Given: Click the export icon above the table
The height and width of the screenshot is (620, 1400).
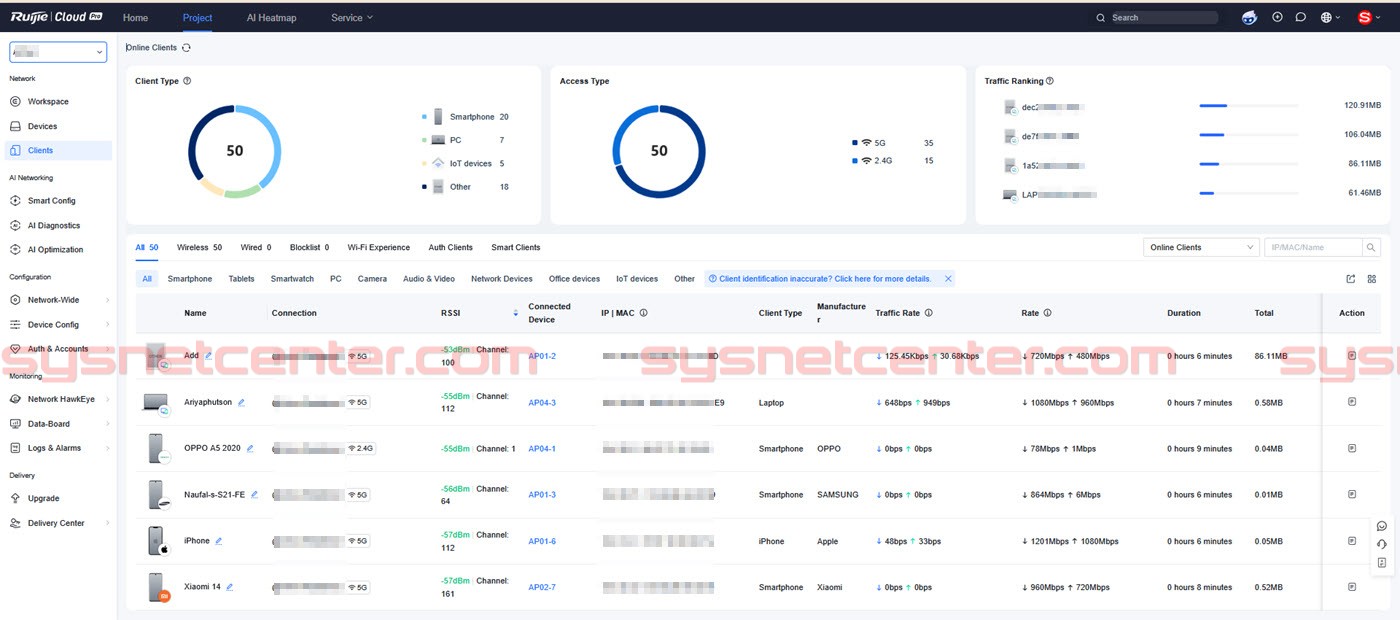Looking at the screenshot, I should coord(1351,279).
